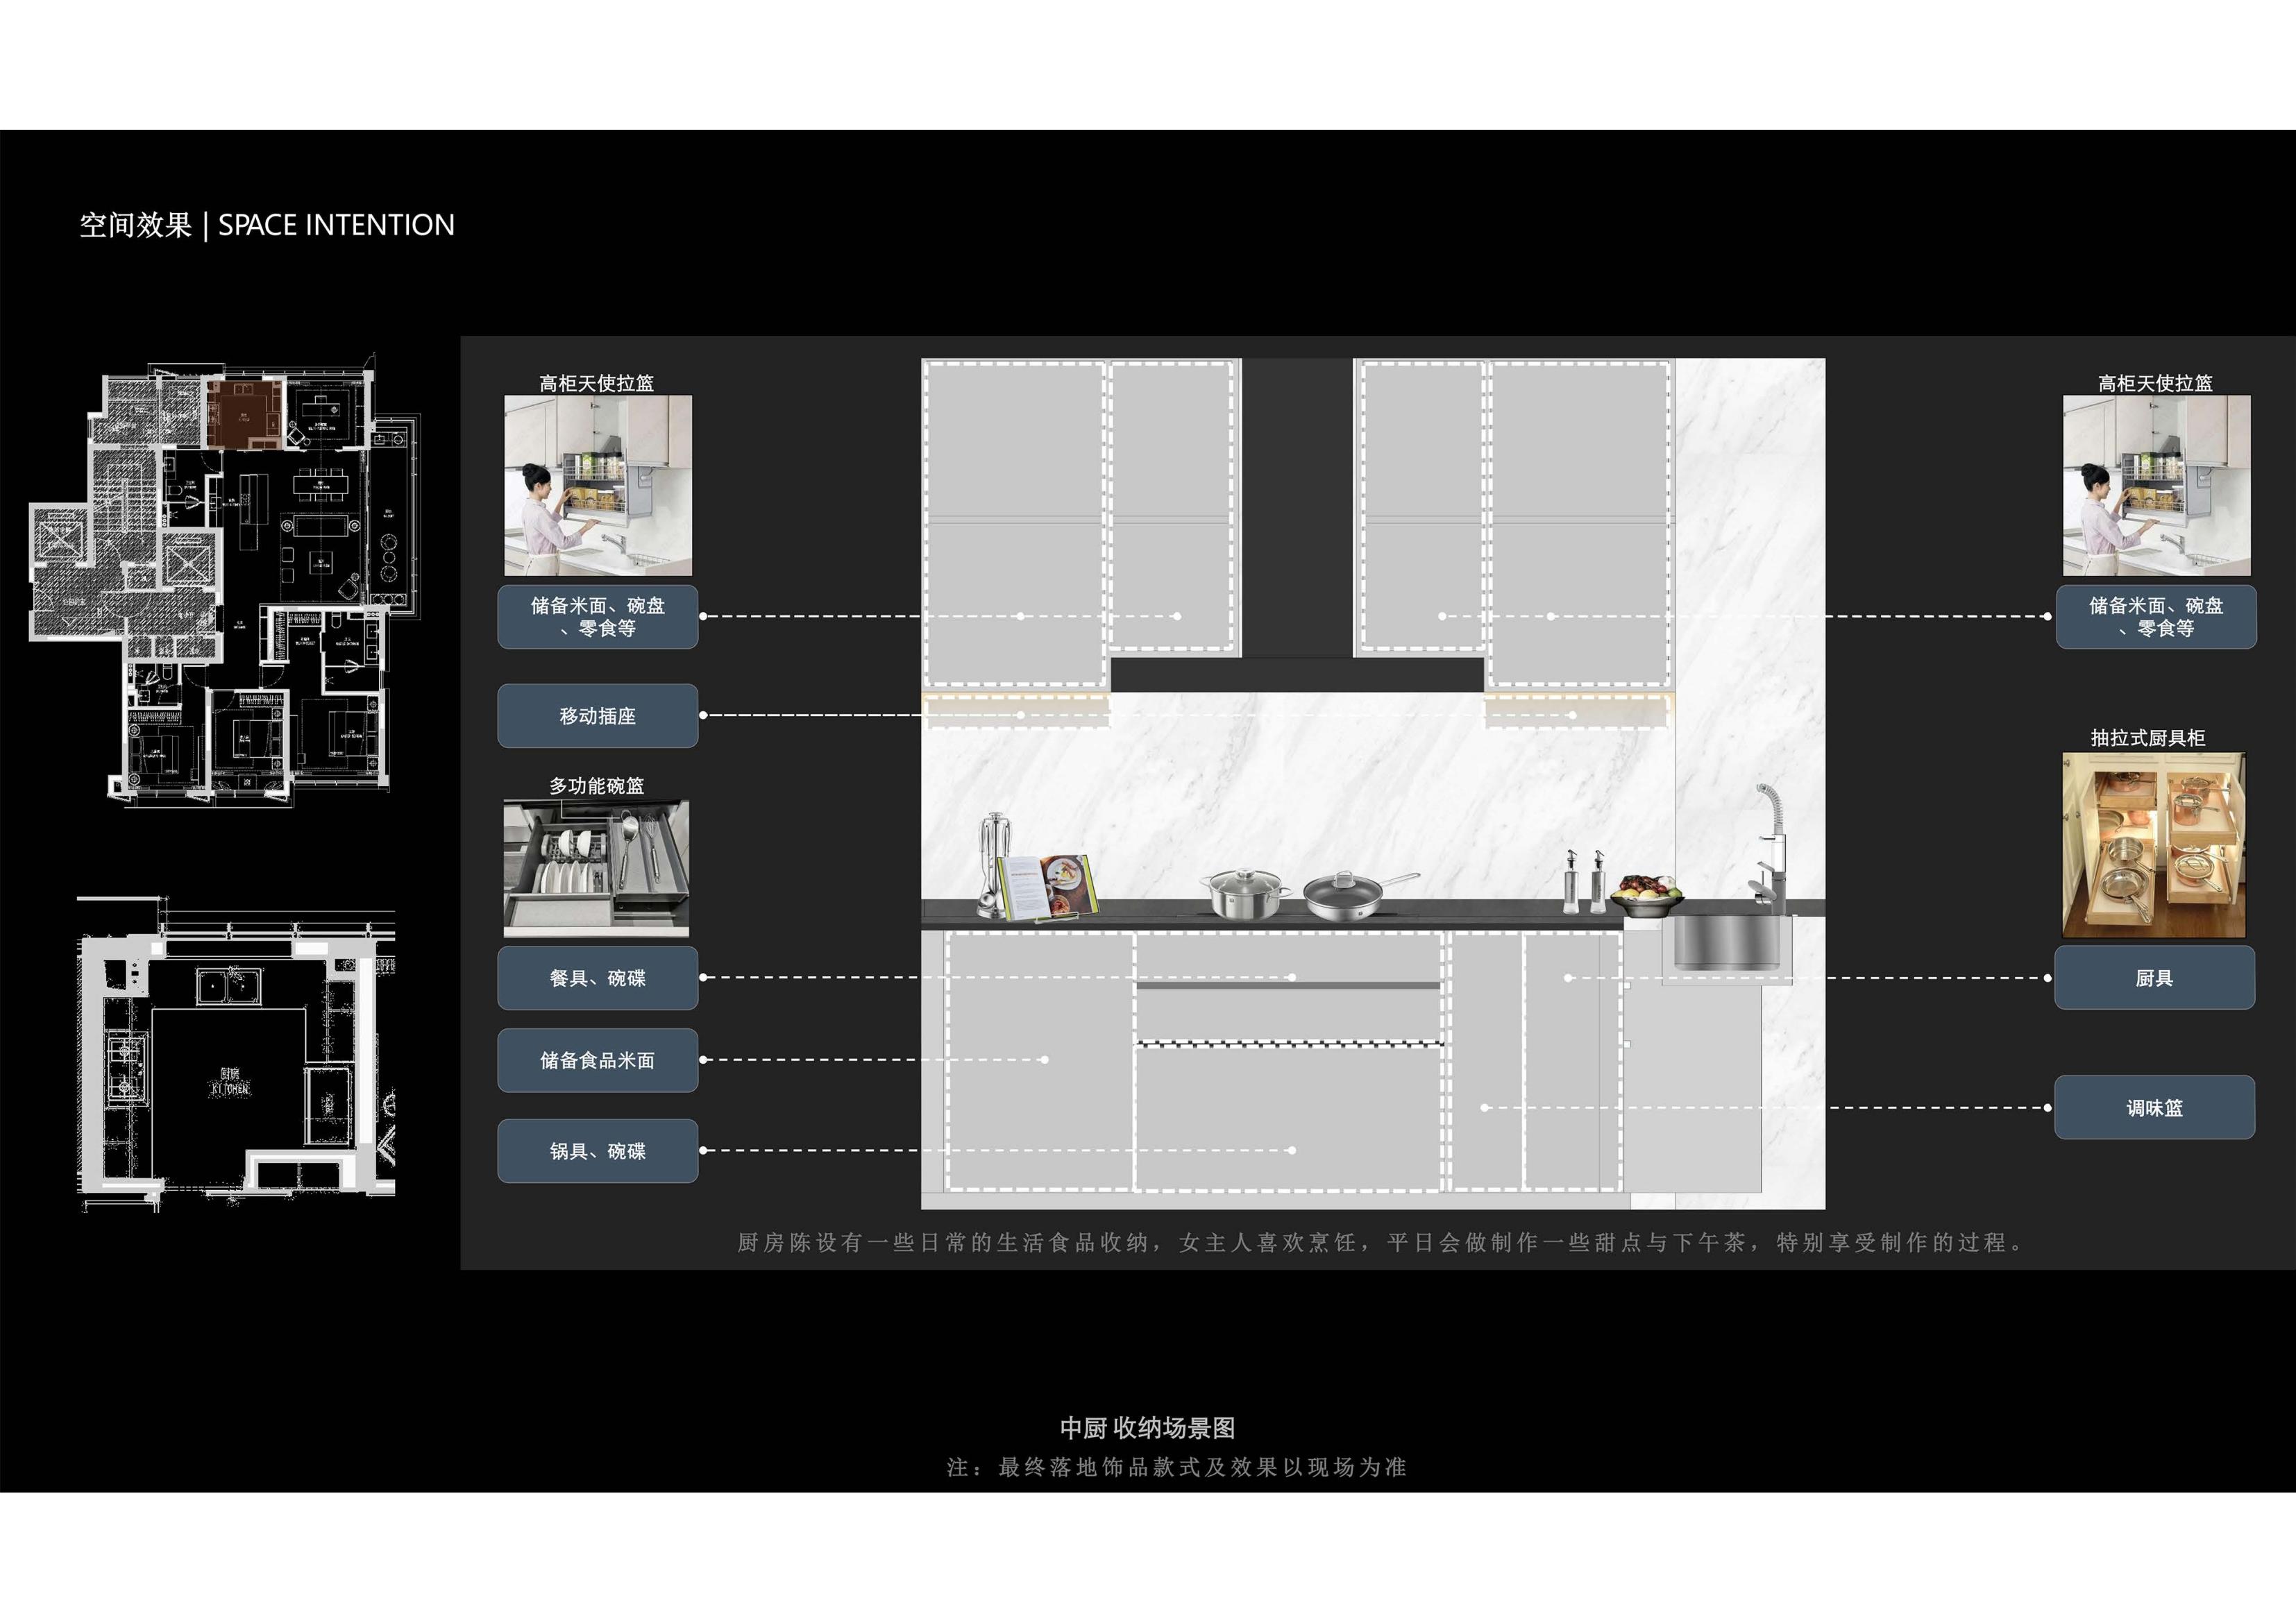
Task: Open the right 高柜天使拉篮 photo
Action: 2156,485
